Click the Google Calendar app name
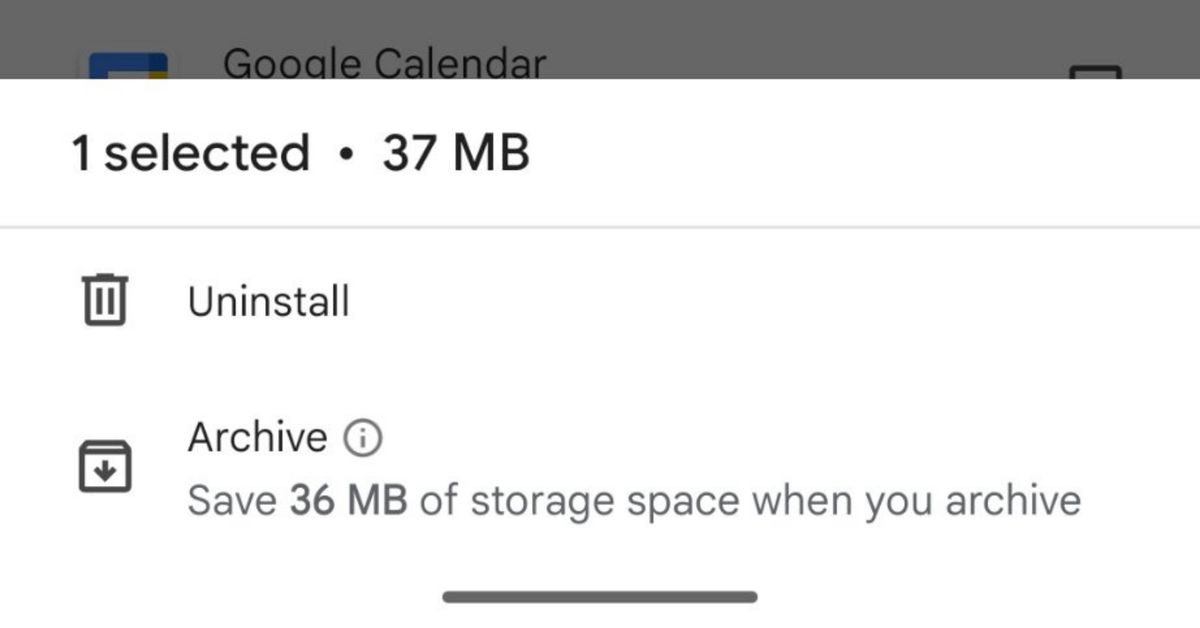1200x628 pixels. [x=384, y=63]
